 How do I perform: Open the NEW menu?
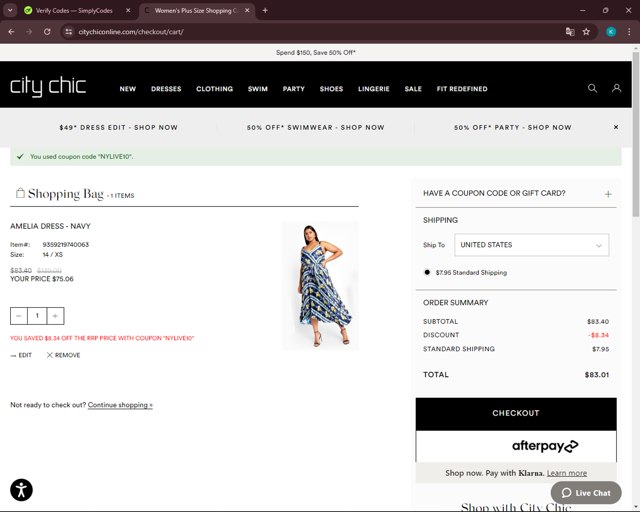(128, 89)
